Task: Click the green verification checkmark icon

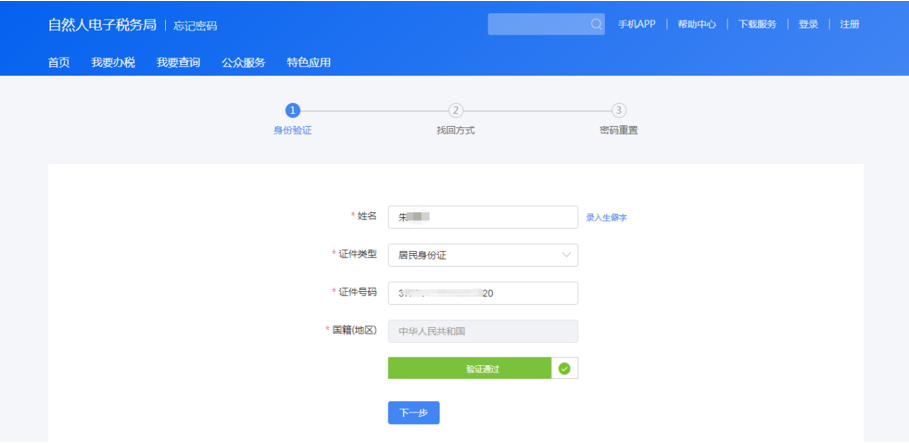Action: [564, 368]
